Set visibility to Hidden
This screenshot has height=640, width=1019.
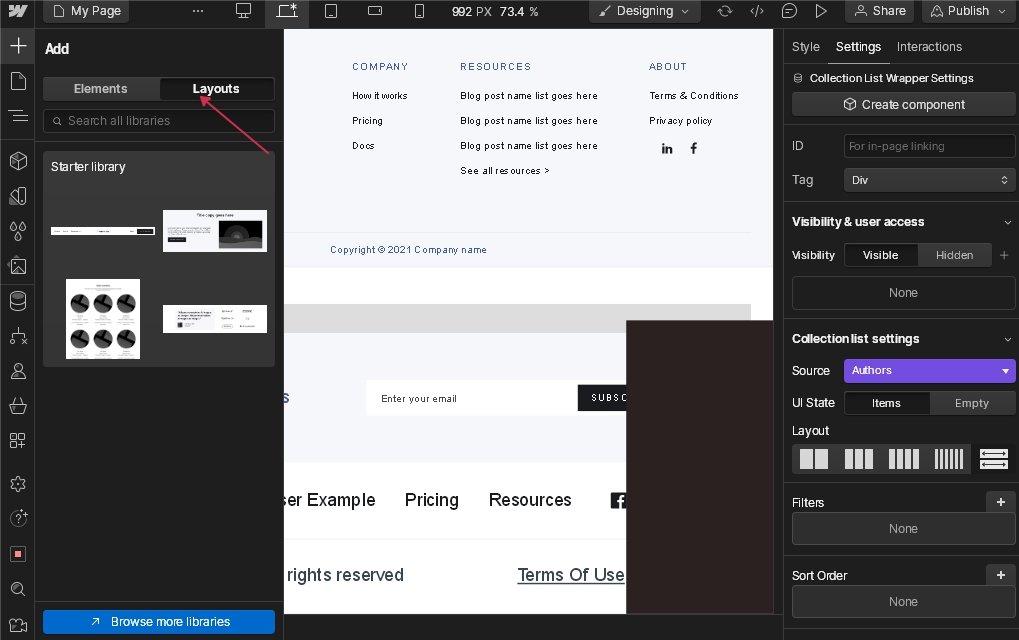(954, 255)
